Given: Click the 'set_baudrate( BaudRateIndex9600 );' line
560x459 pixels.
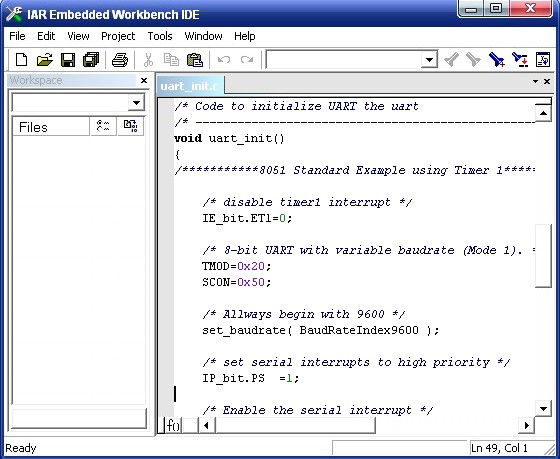Looking at the screenshot, I should tap(321, 330).
